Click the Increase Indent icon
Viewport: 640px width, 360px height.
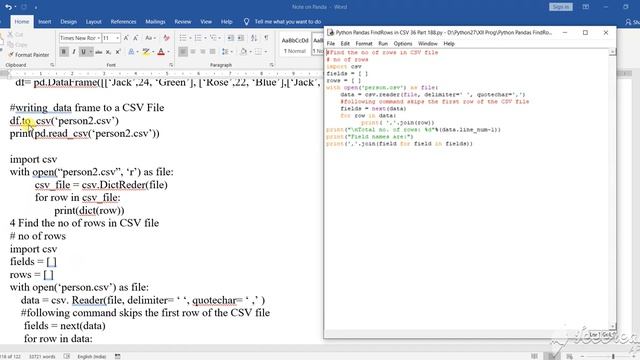(x=241, y=38)
